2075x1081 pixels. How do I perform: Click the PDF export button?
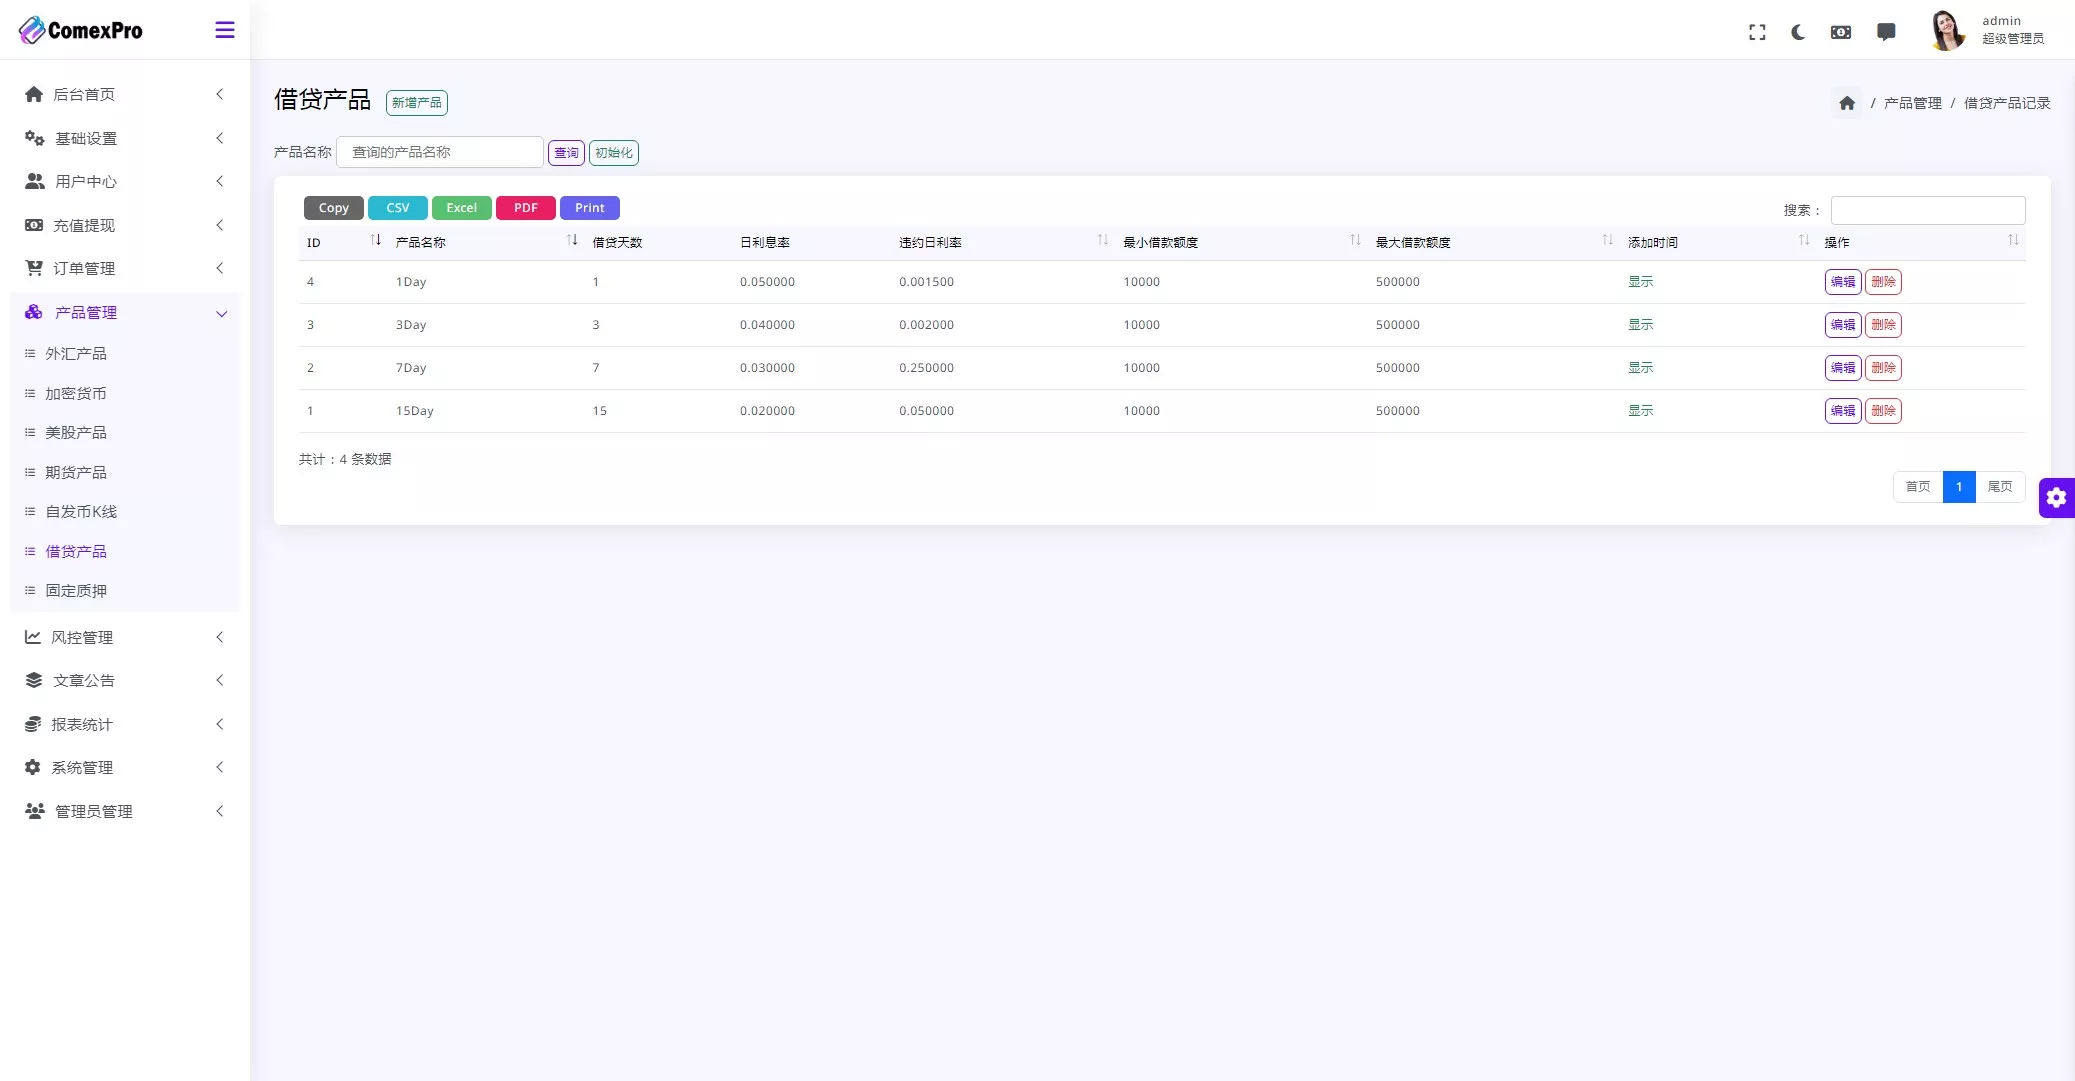(524, 207)
